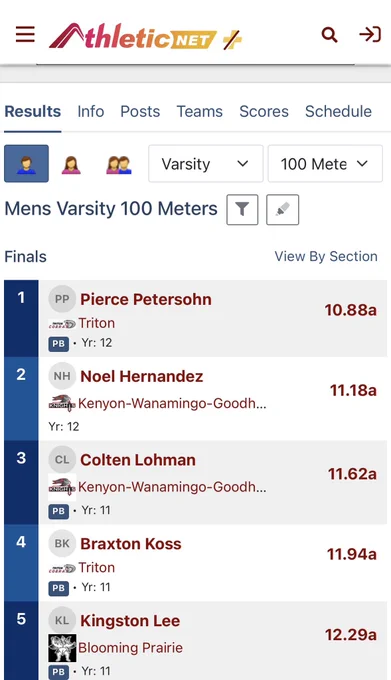This screenshot has height=680, width=391.
Task: Open the hamburger menu
Action: [x=25, y=34]
